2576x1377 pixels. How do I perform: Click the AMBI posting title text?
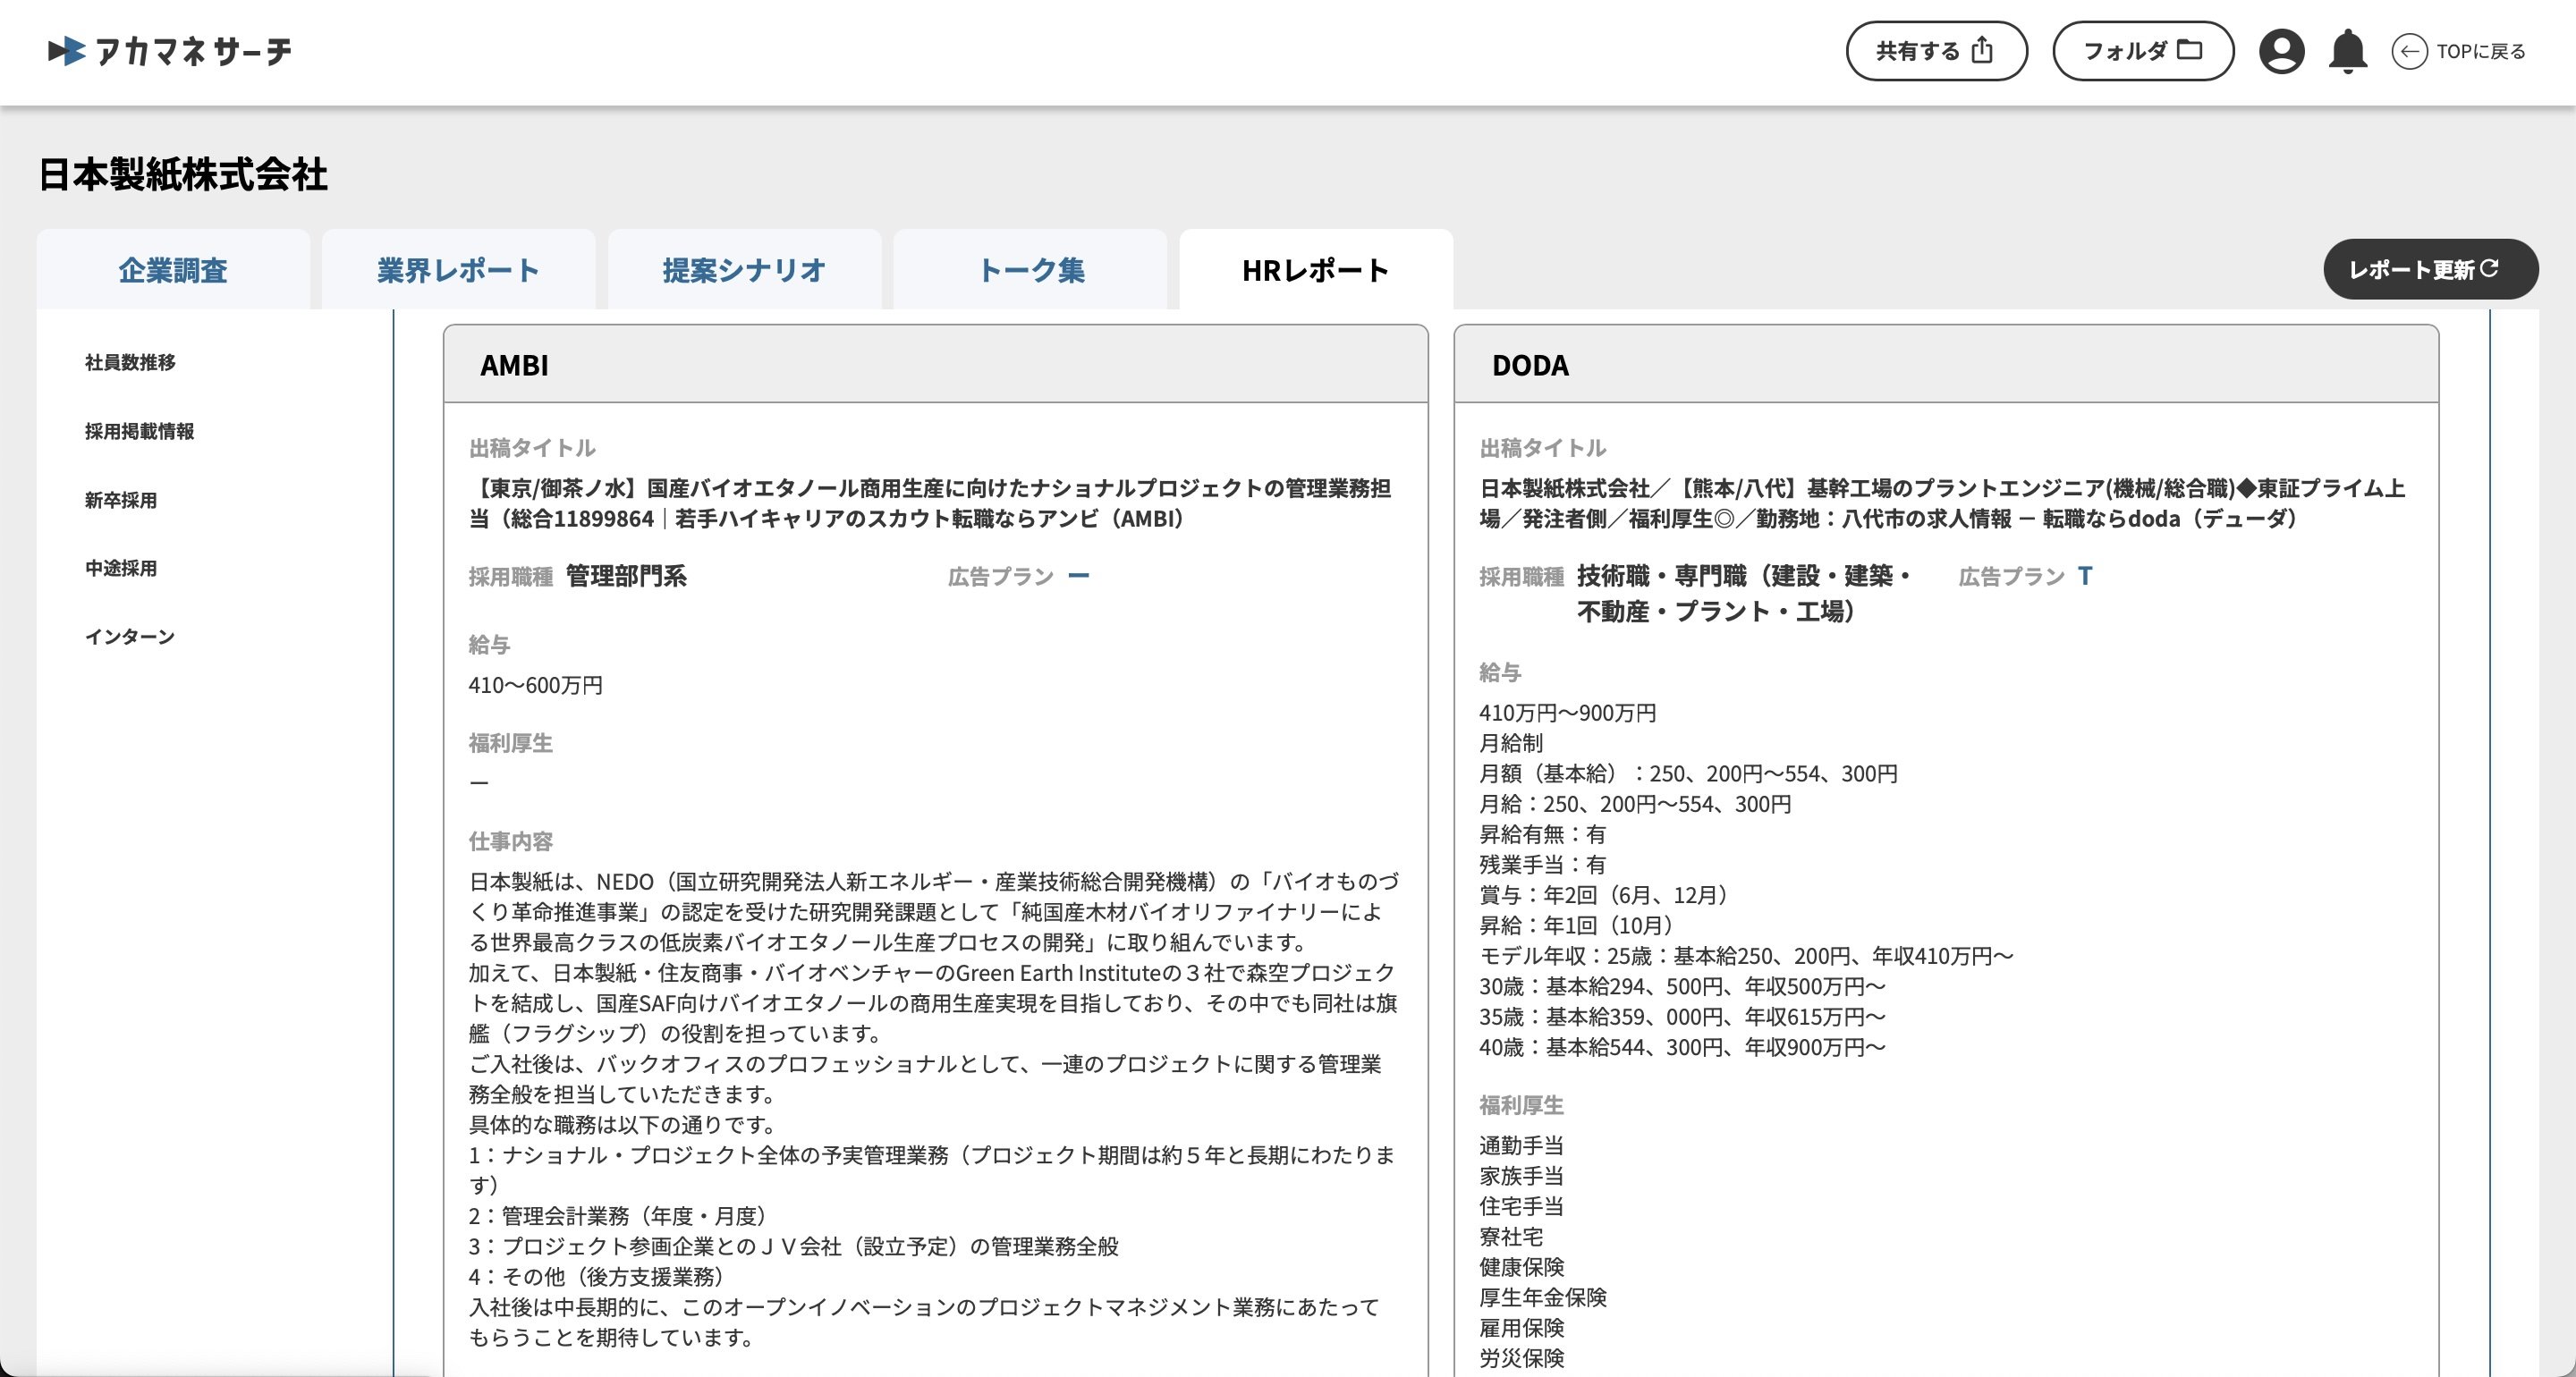(930, 503)
